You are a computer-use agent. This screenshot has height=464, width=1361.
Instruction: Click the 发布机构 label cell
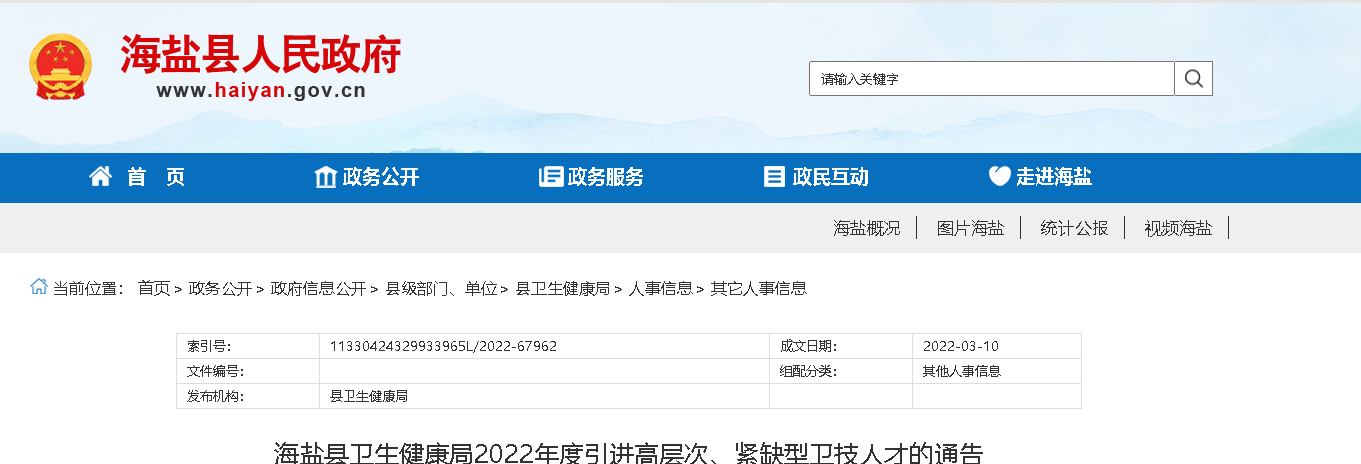pos(248,396)
